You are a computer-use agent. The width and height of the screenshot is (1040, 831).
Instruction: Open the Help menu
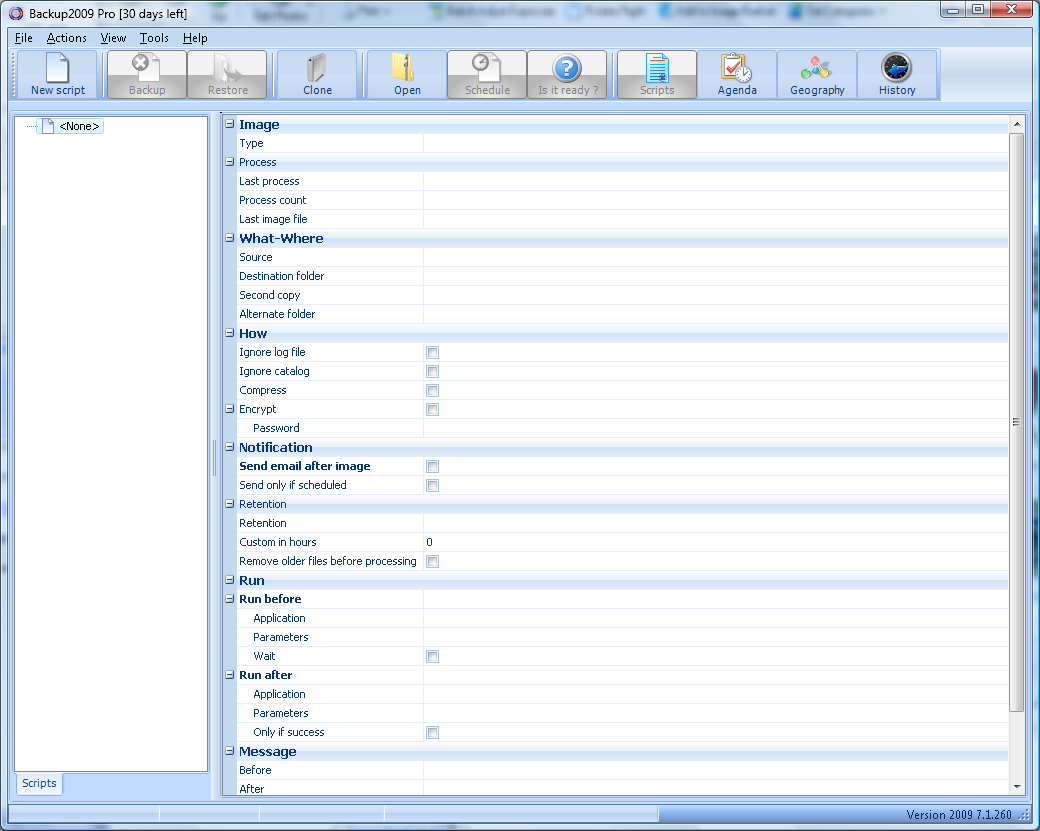click(x=195, y=38)
